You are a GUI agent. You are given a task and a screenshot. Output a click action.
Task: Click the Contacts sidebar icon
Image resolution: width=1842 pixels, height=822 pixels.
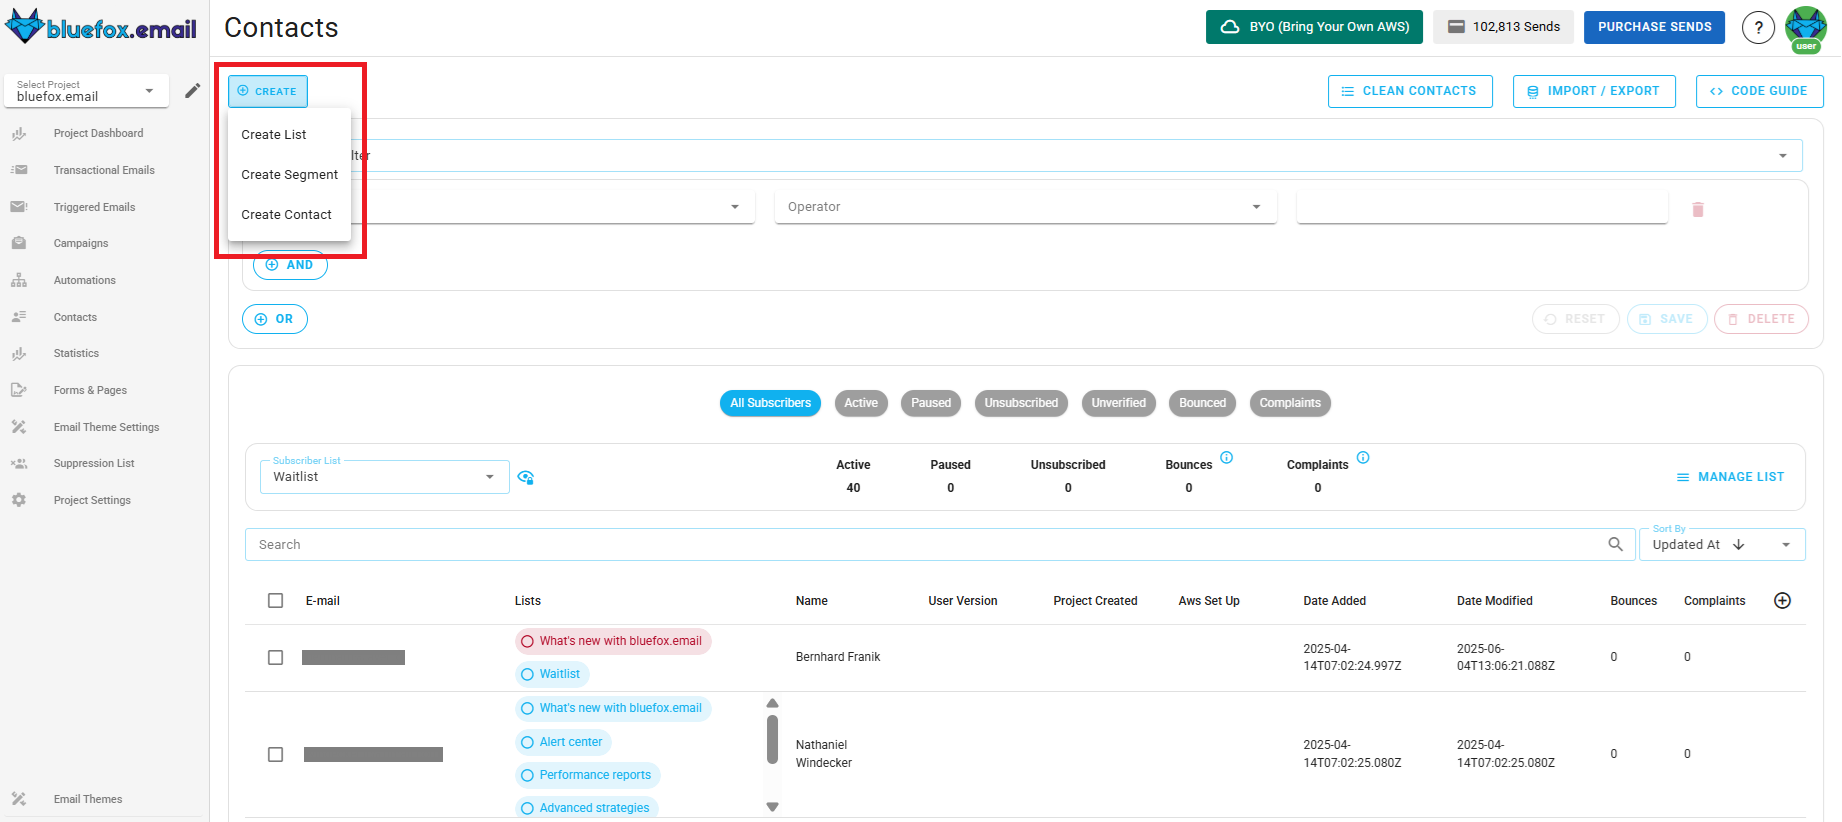[x=19, y=317]
